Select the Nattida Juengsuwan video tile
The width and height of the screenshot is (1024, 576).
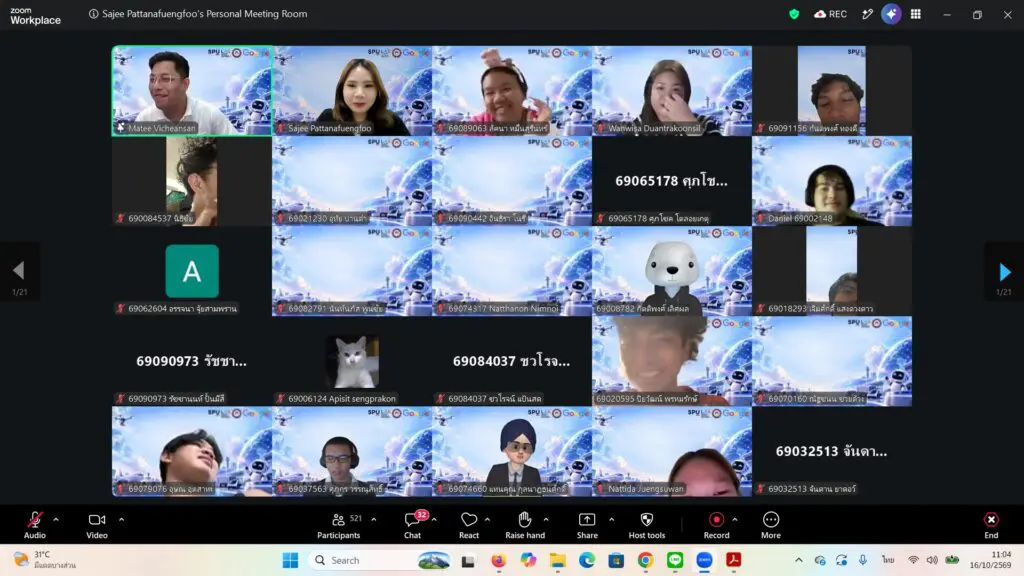[x=672, y=451]
